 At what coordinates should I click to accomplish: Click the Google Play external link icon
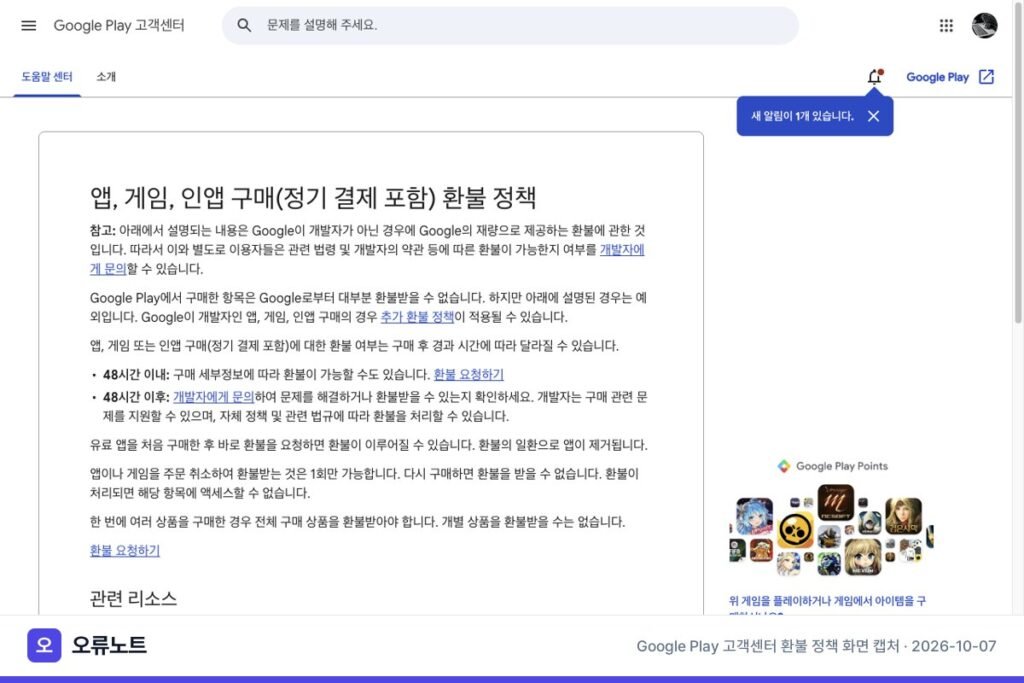tap(986, 77)
